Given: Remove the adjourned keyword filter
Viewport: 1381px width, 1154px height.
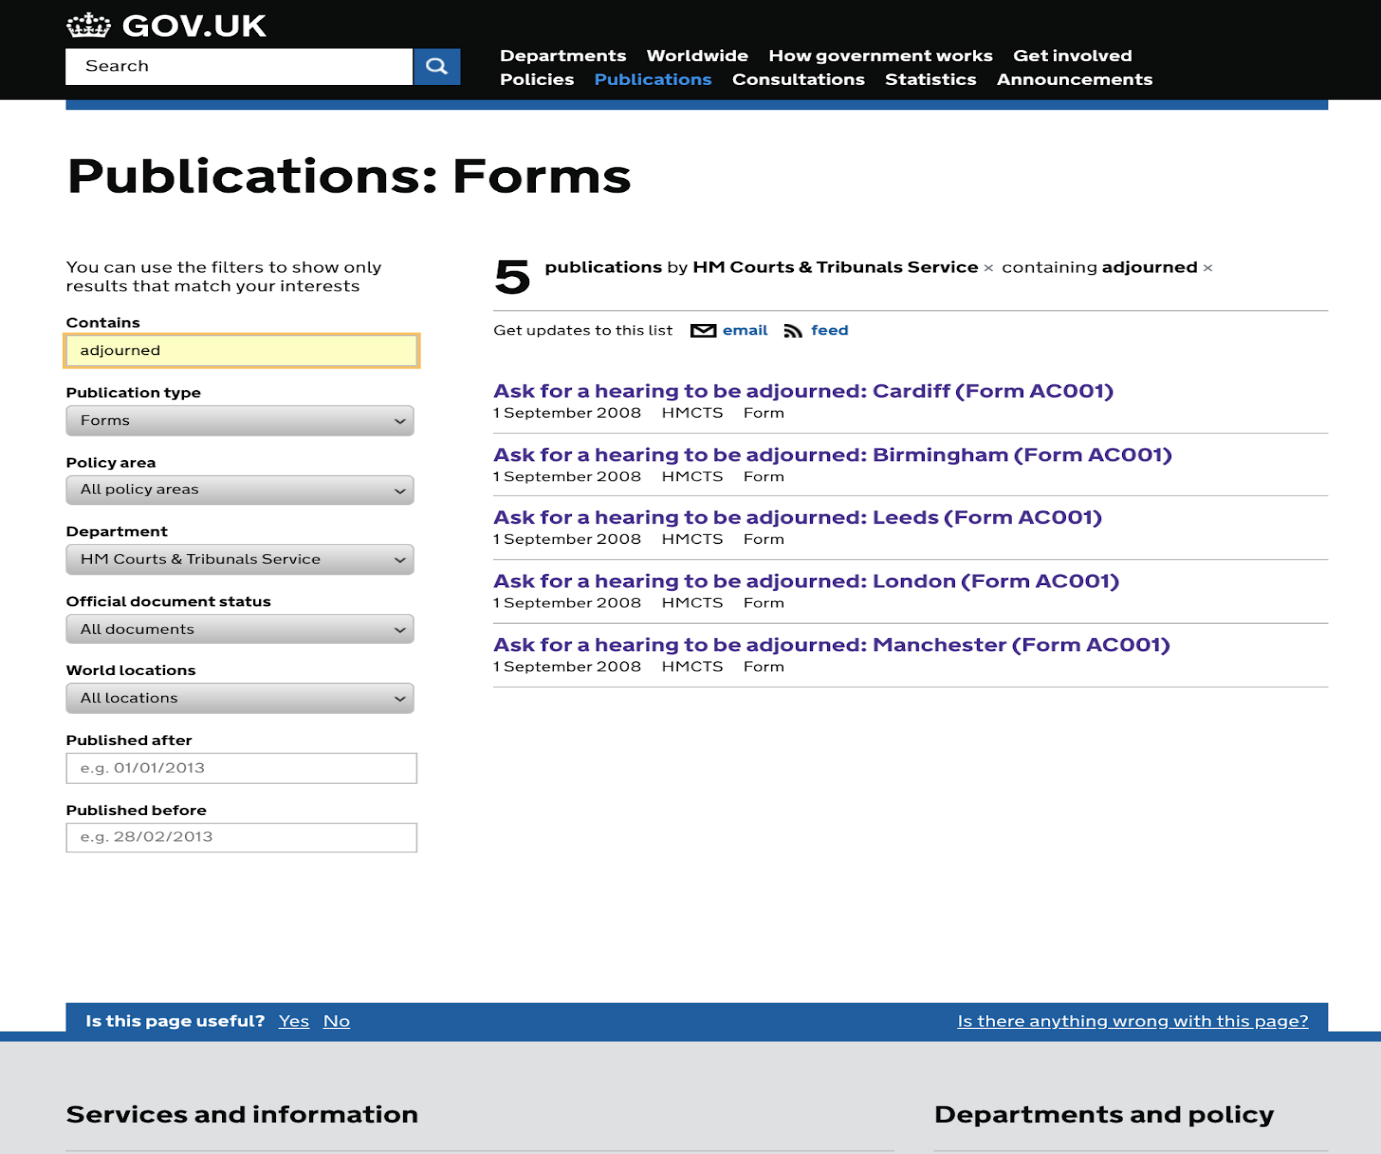Looking at the screenshot, I should pyautogui.click(x=1207, y=268).
